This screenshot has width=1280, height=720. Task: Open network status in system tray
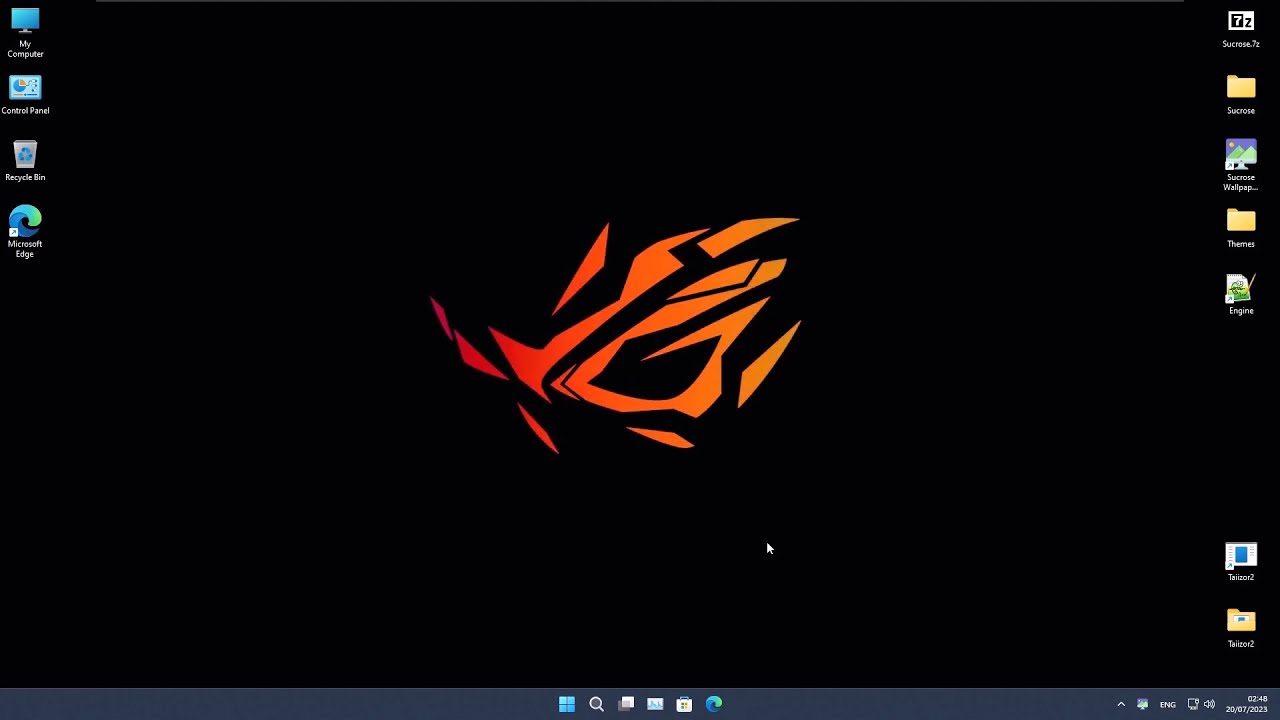pyautogui.click(x=1193, y=704)
